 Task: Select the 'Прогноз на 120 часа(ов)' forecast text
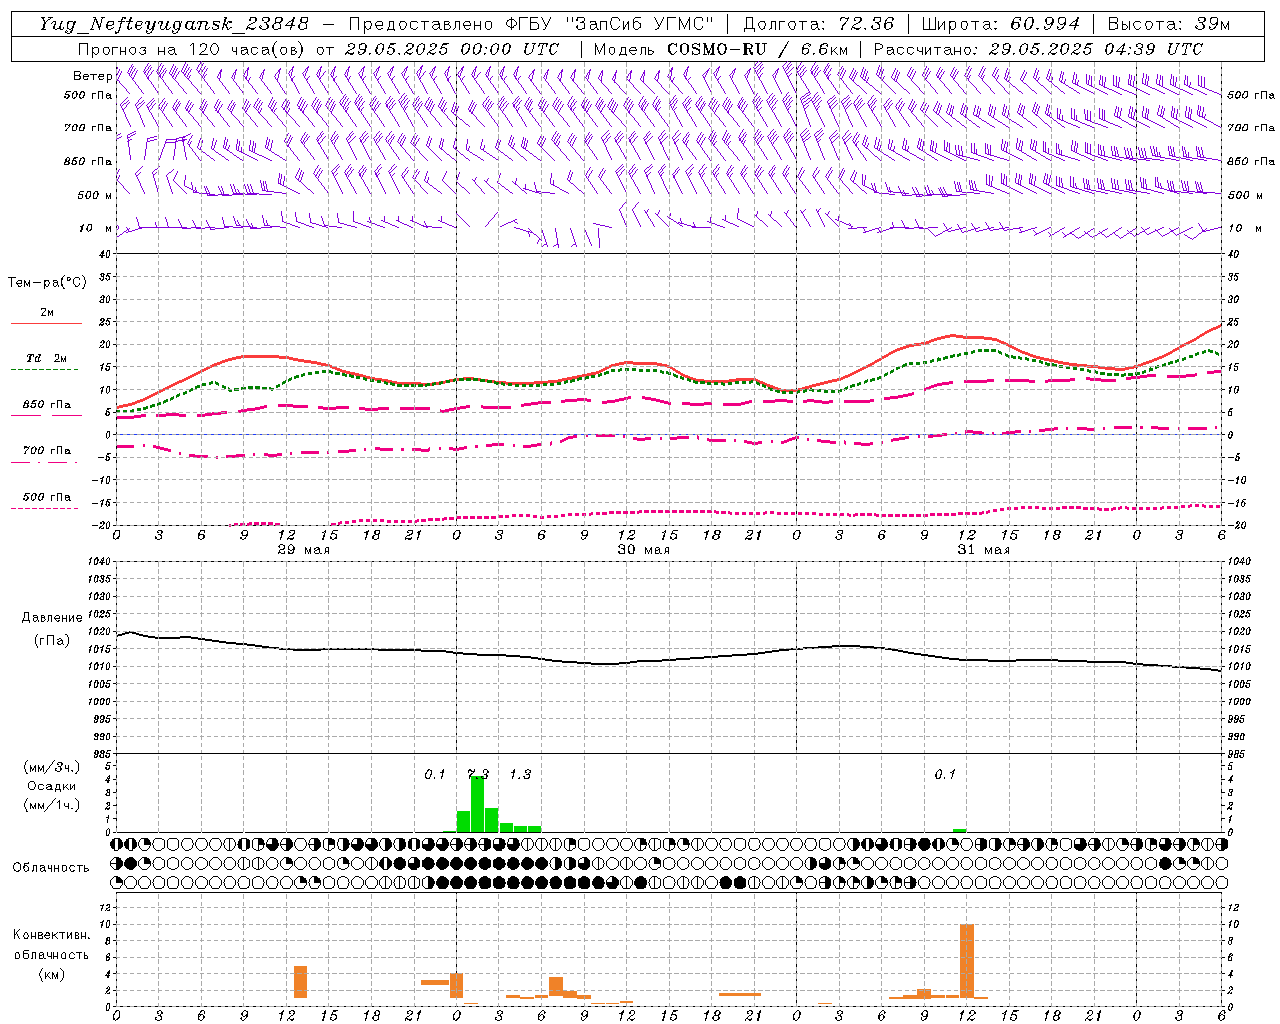pyautogui.click(x=193, y=49)
